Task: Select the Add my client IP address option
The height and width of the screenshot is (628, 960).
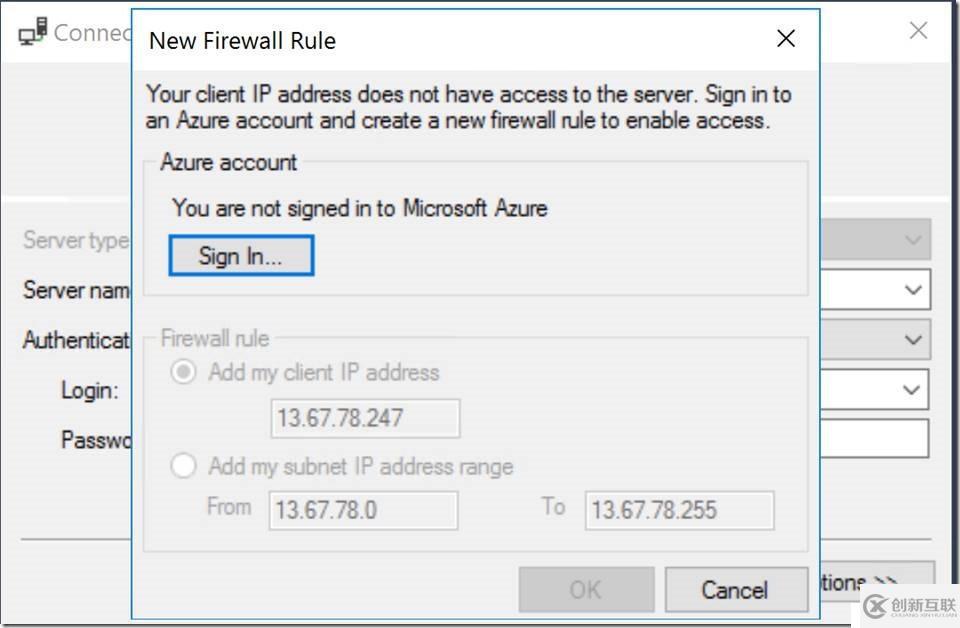Action: [x=183, y=371]
